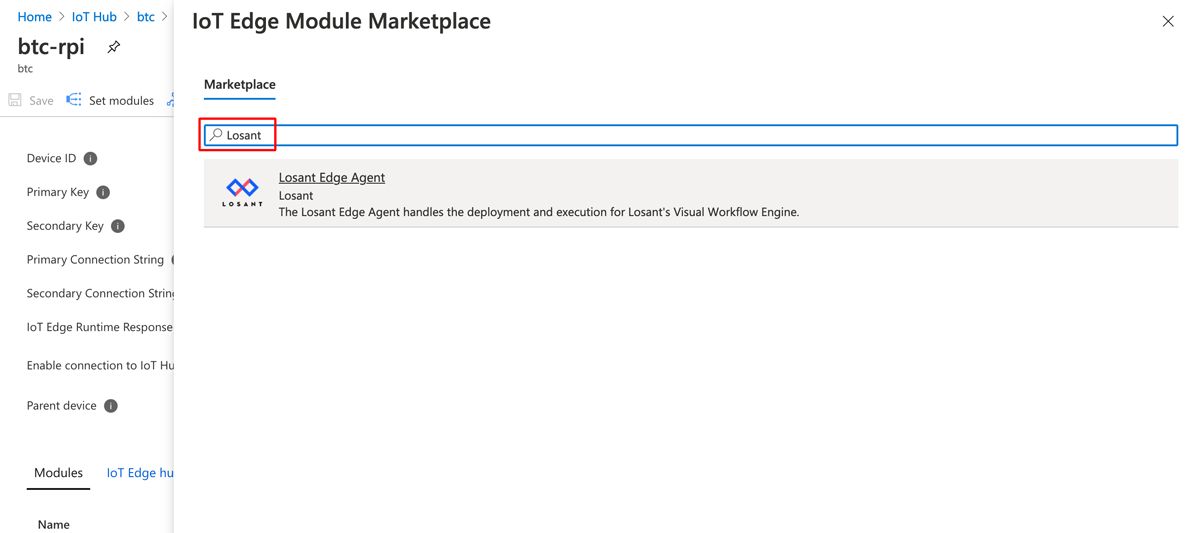The width and height of the screenshot is (1200, 533).
Task: Click the IoT Edge Runtime Response label
Action: click(99, 327)
